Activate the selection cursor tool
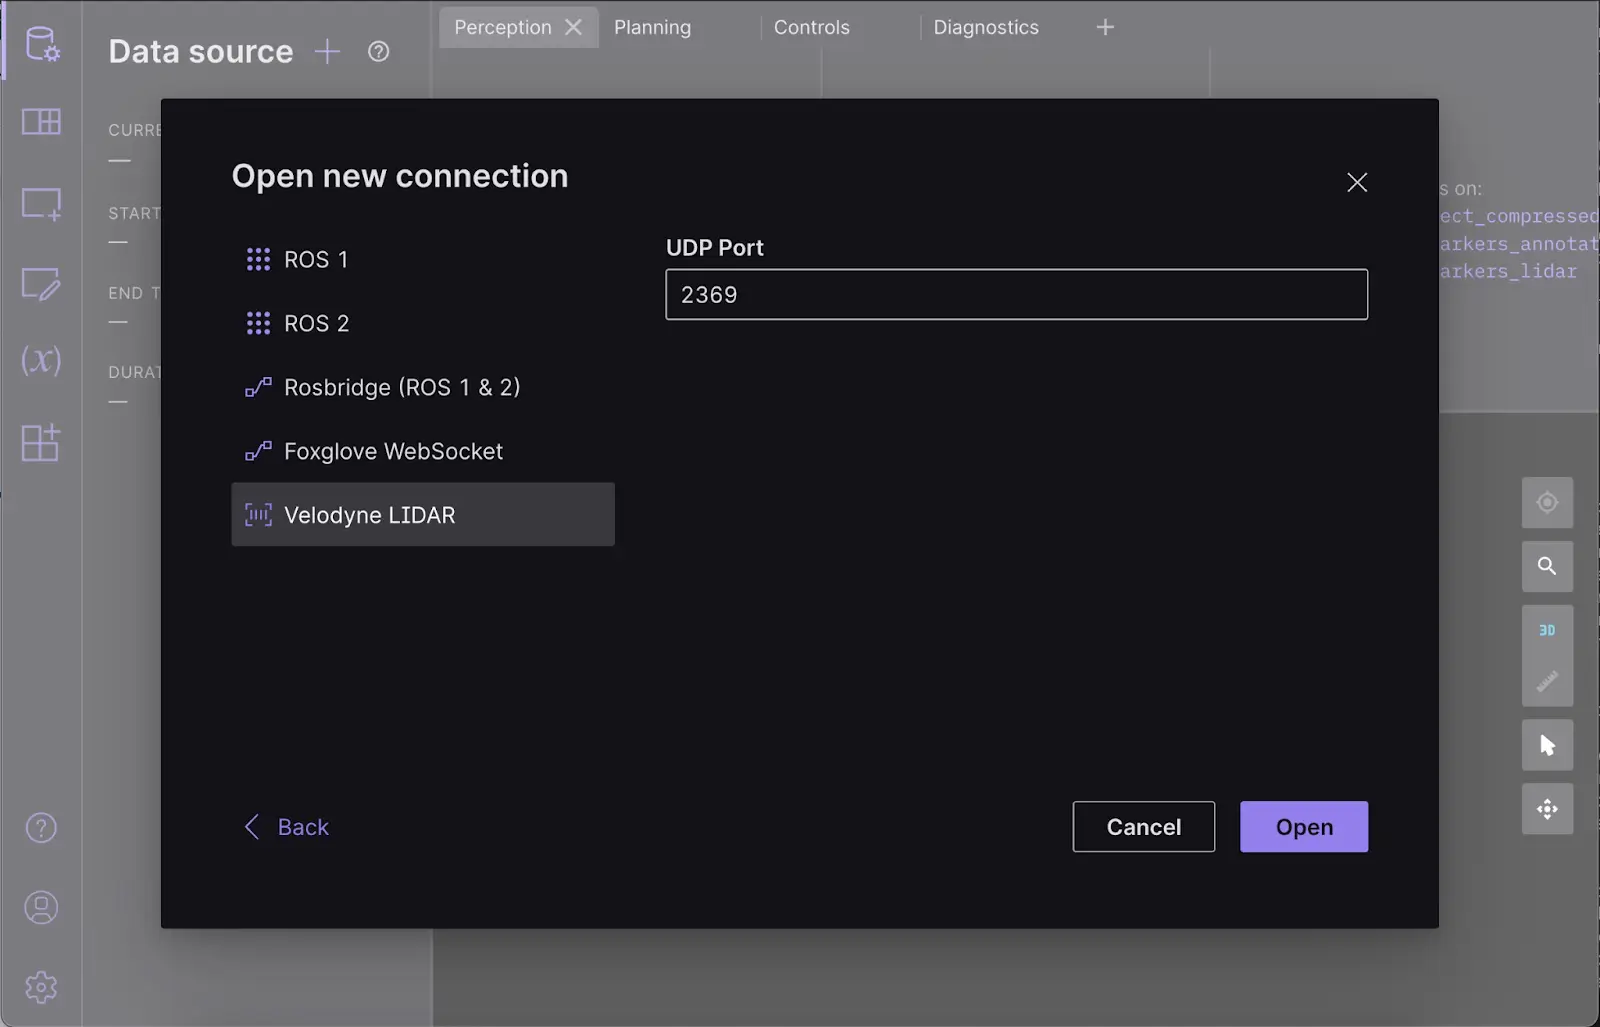The height and width of the screenshot is (1027, 1600). (1547, 745)
